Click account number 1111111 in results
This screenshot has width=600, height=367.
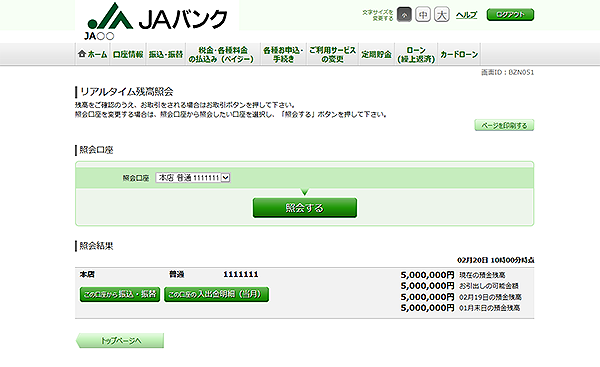pos(241,274)
